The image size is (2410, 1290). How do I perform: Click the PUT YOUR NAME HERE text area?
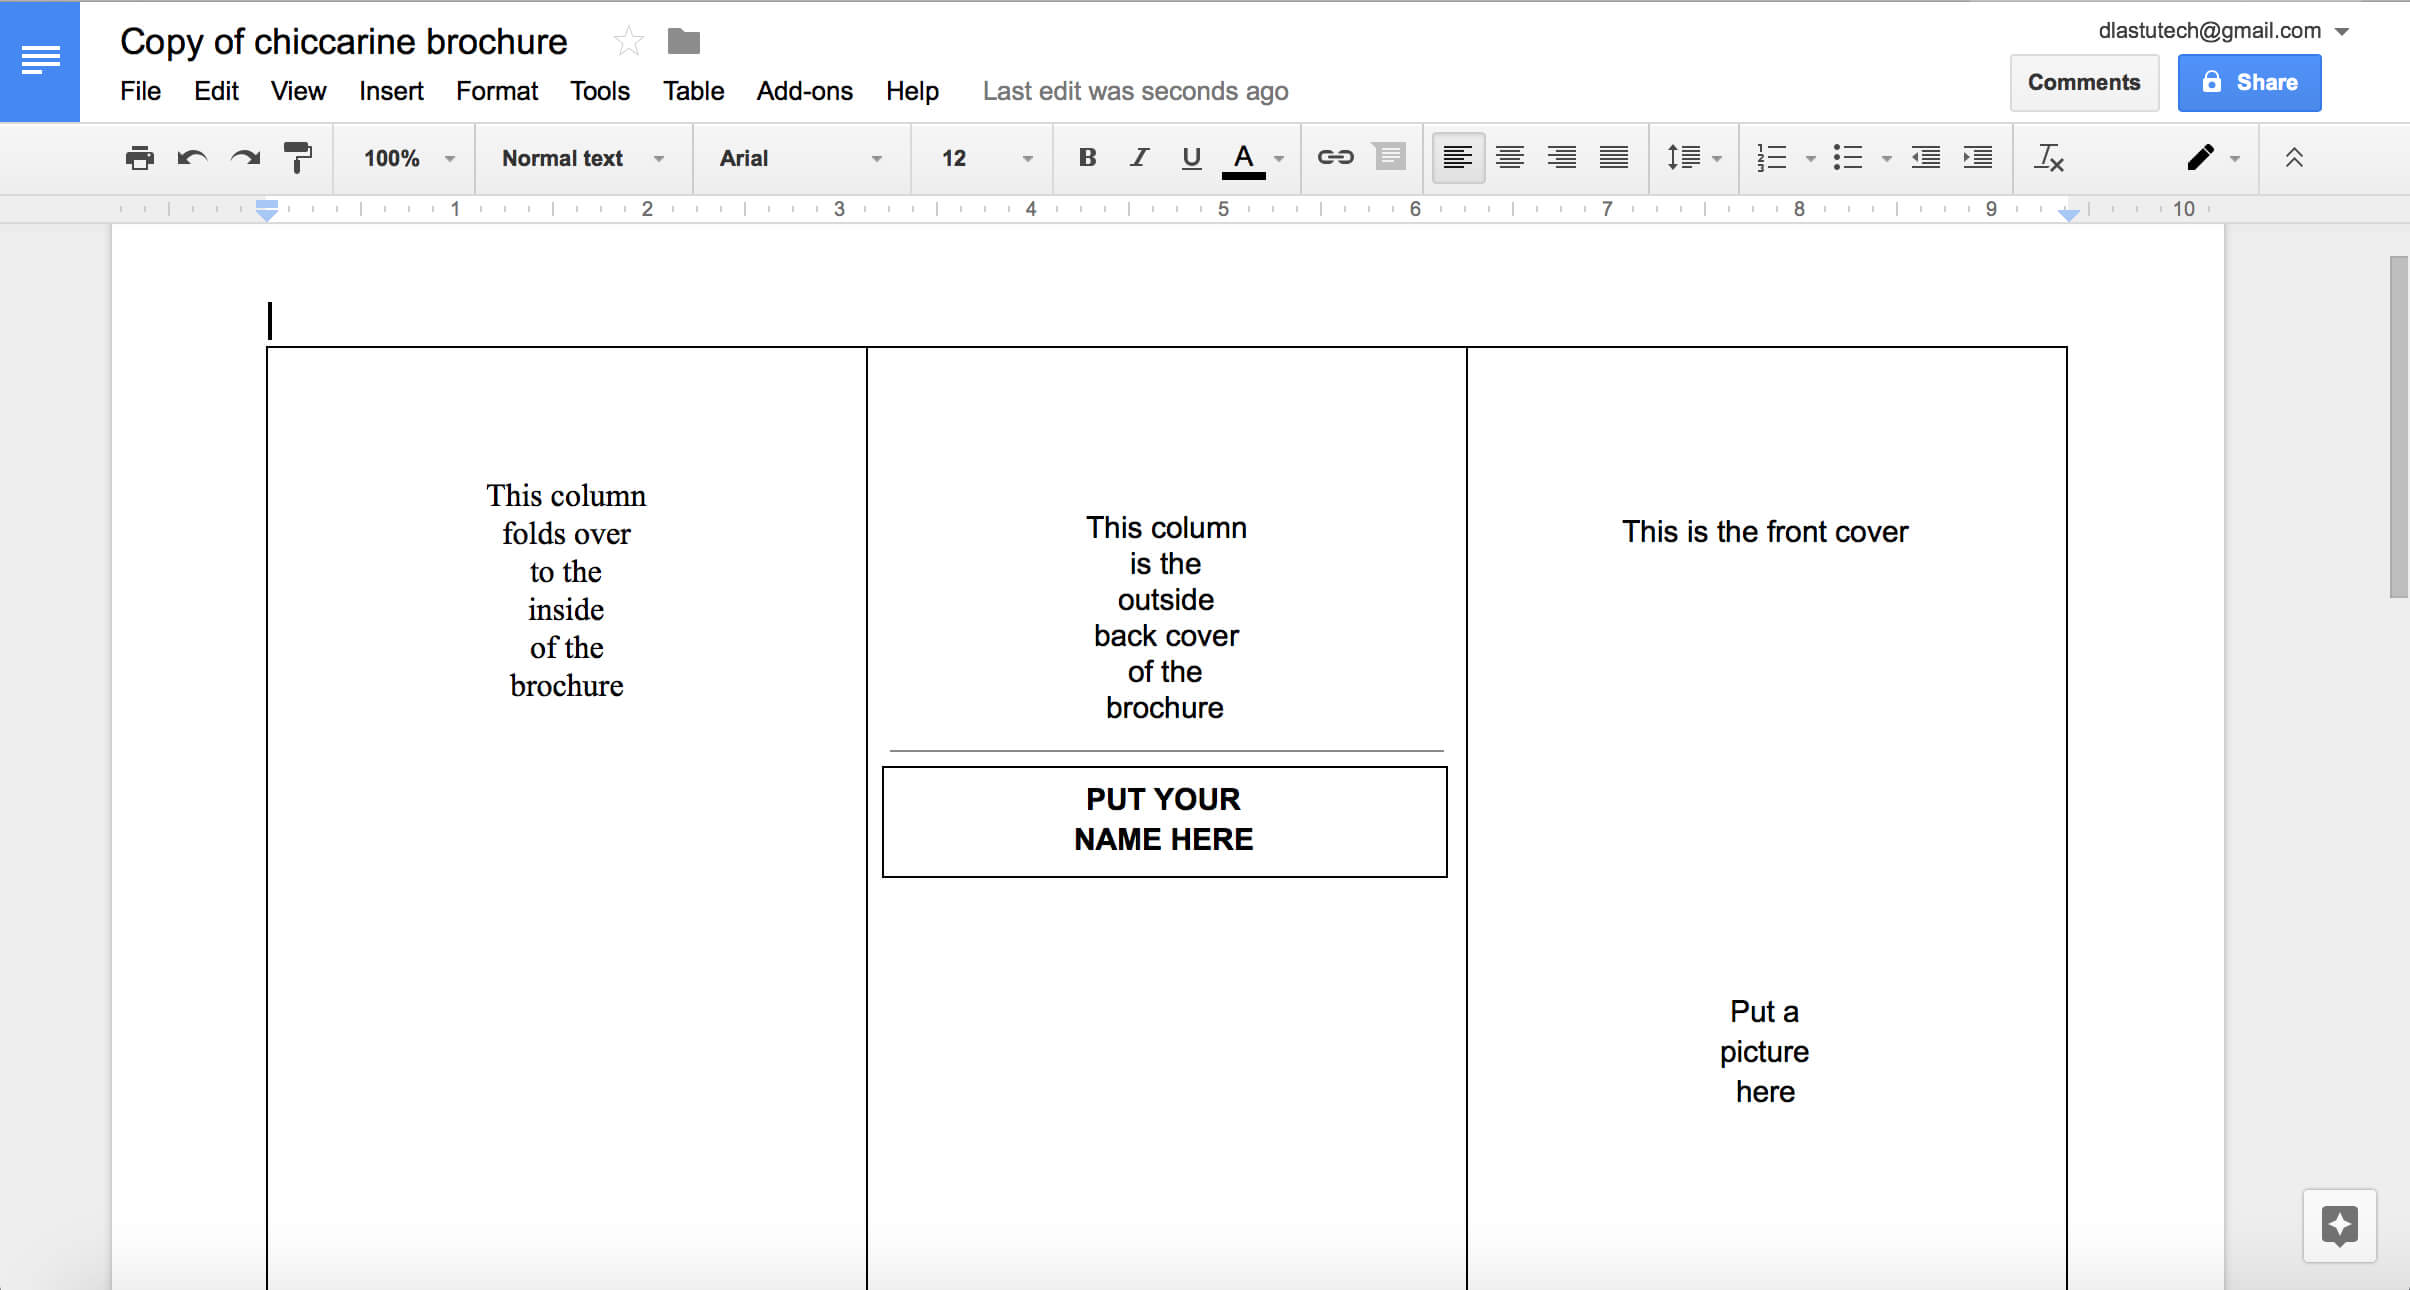point(1164,818)
